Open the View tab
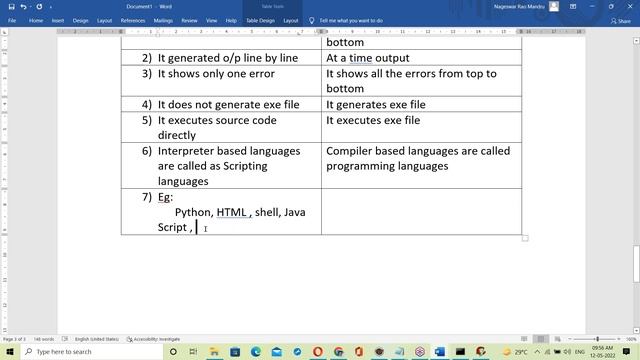This screenshot has width=640, height=360. coord(211,20)
